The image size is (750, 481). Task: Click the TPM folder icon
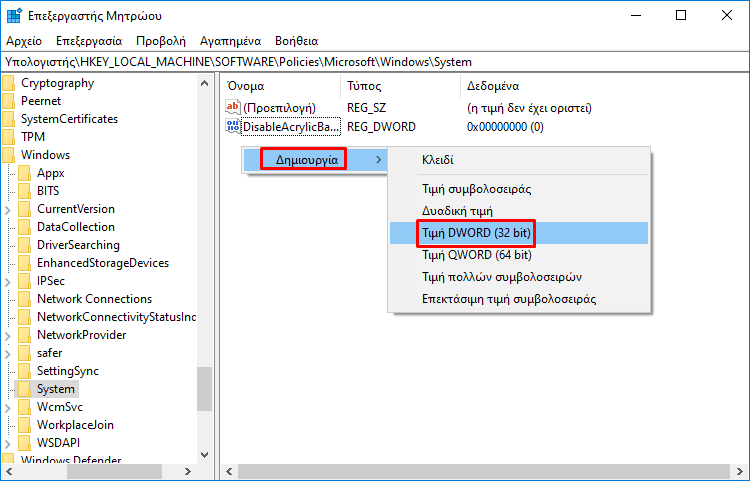pos(8,137)
